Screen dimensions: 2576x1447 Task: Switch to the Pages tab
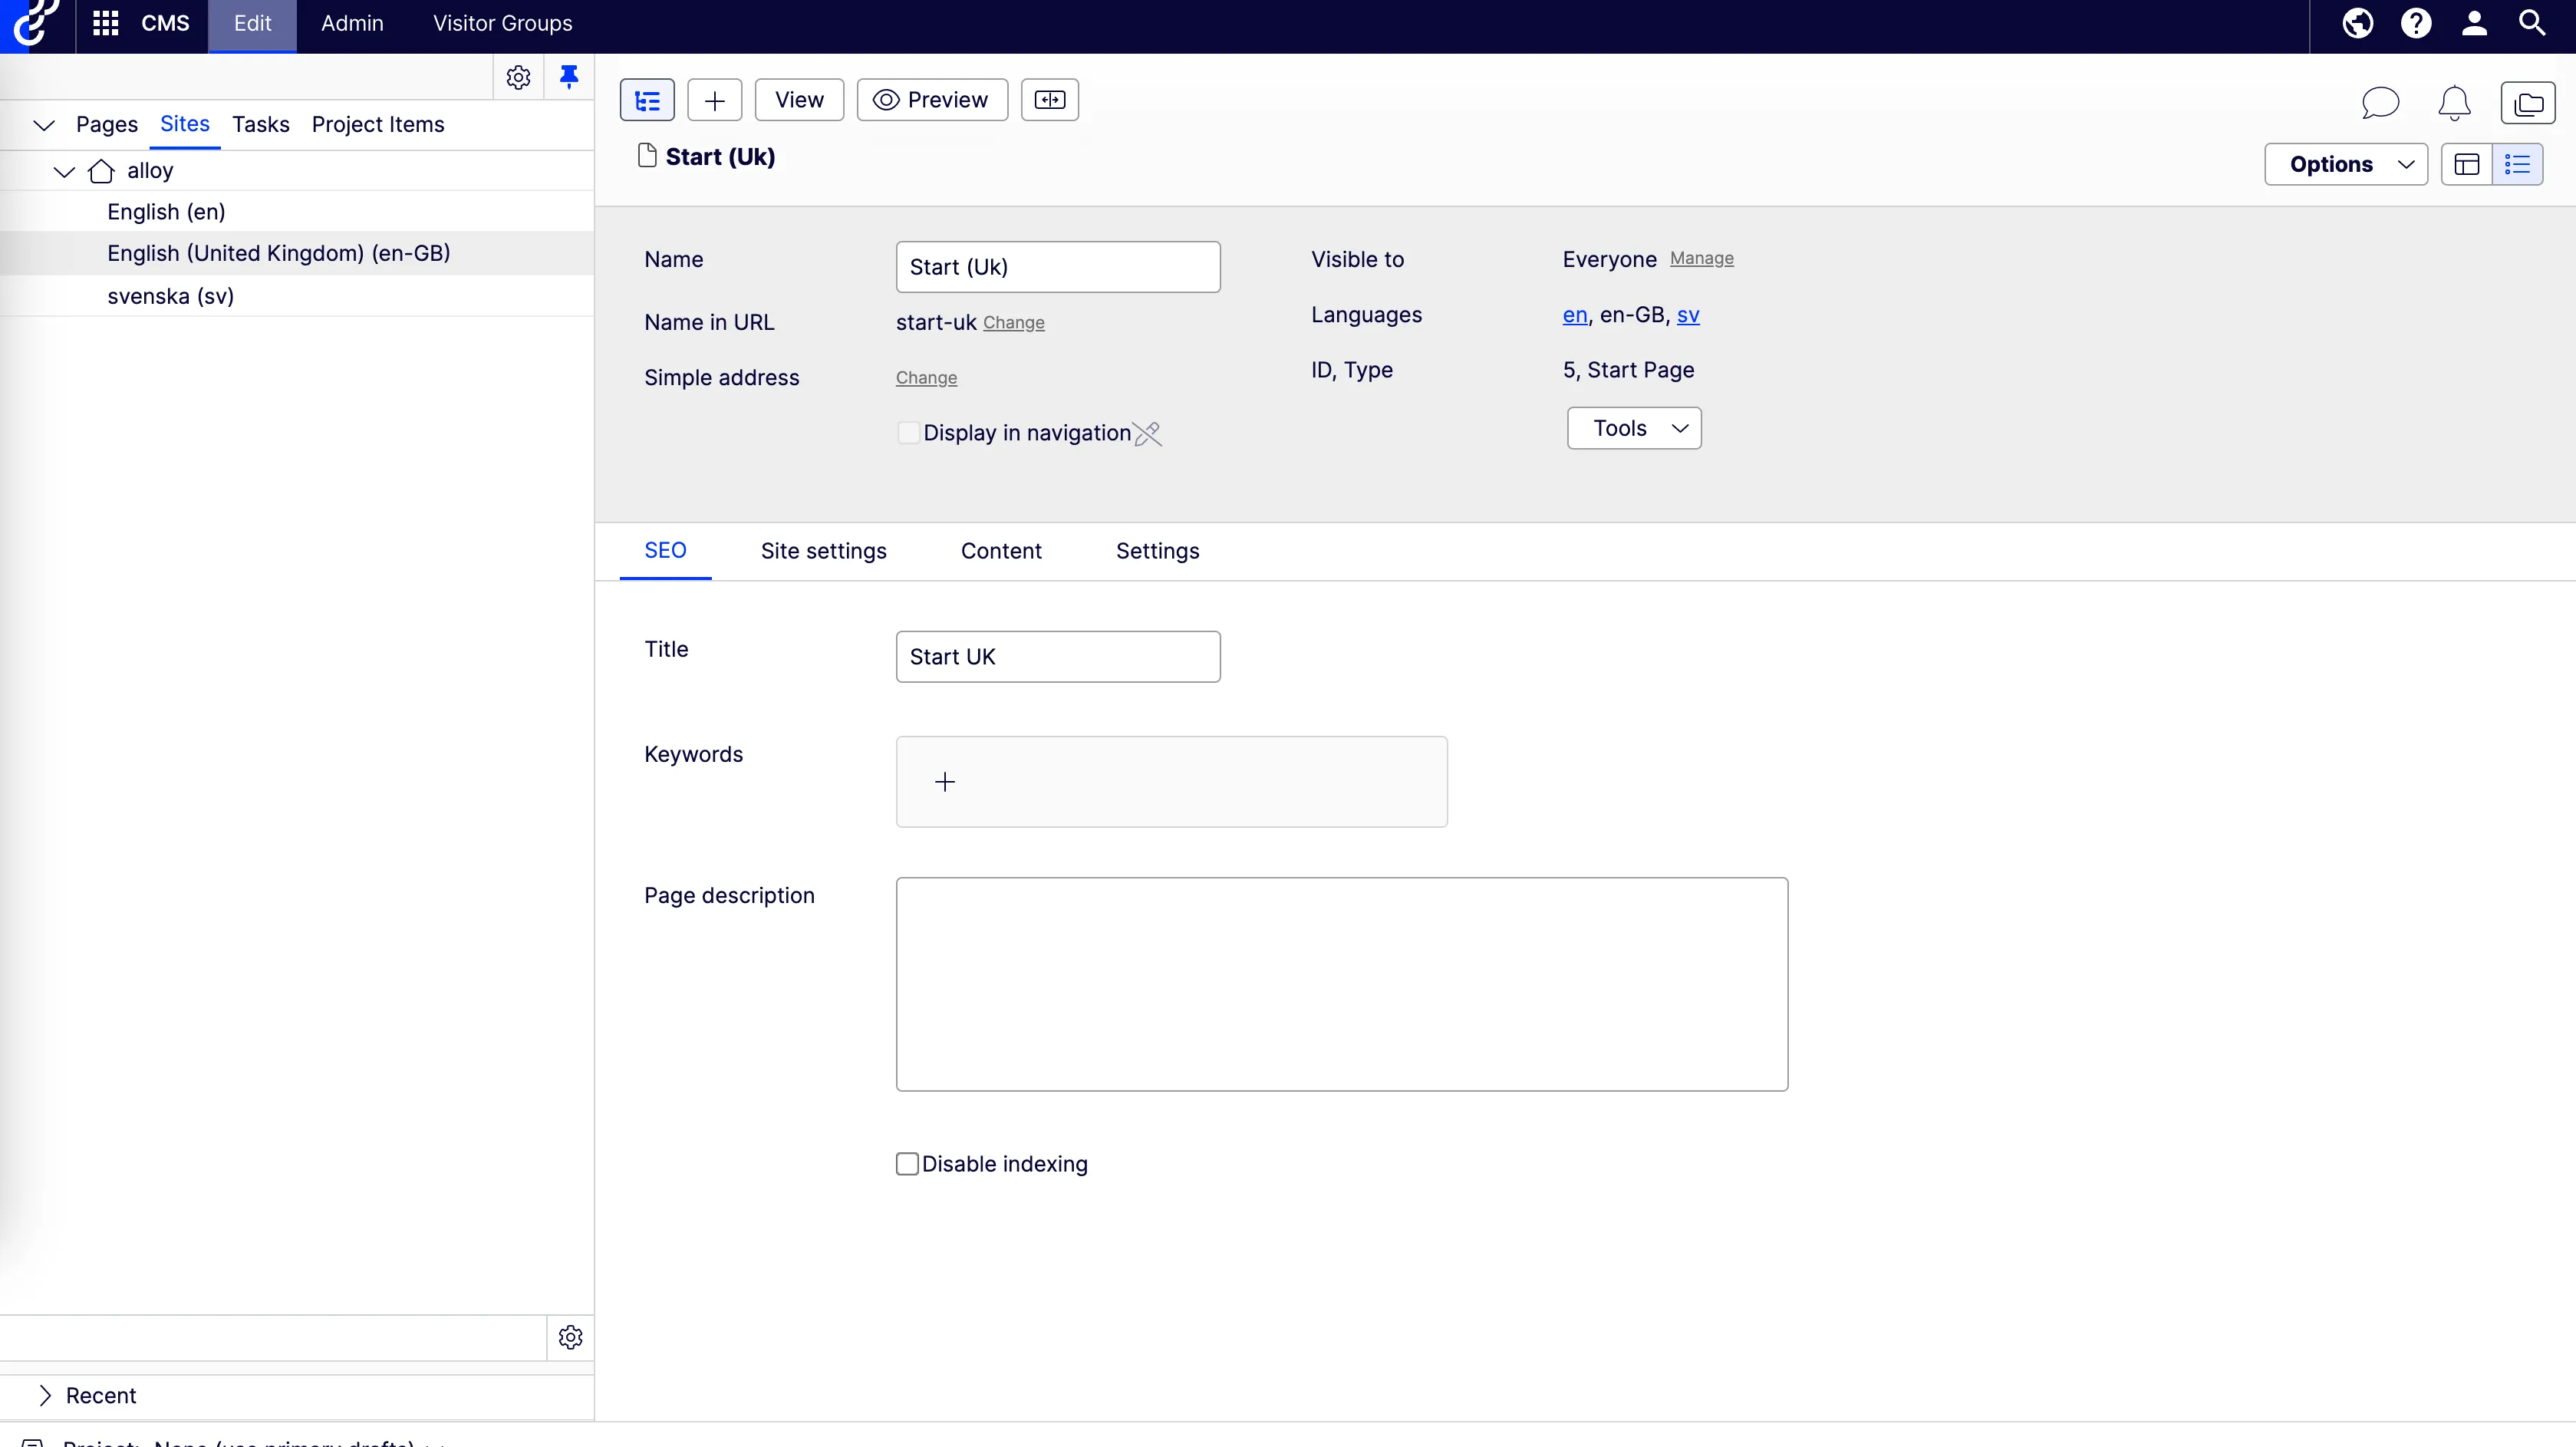[107, 124]
